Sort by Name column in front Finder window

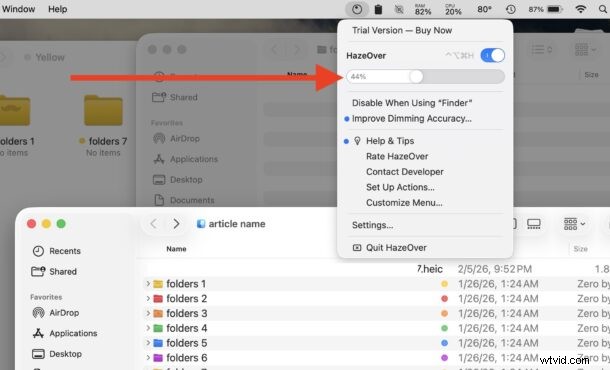[176, 249]
